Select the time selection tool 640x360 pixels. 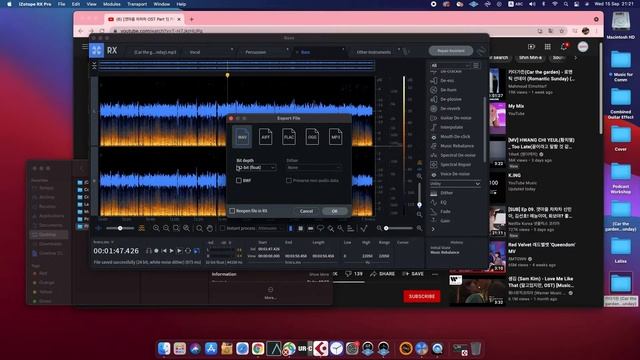tap(291, 228)
